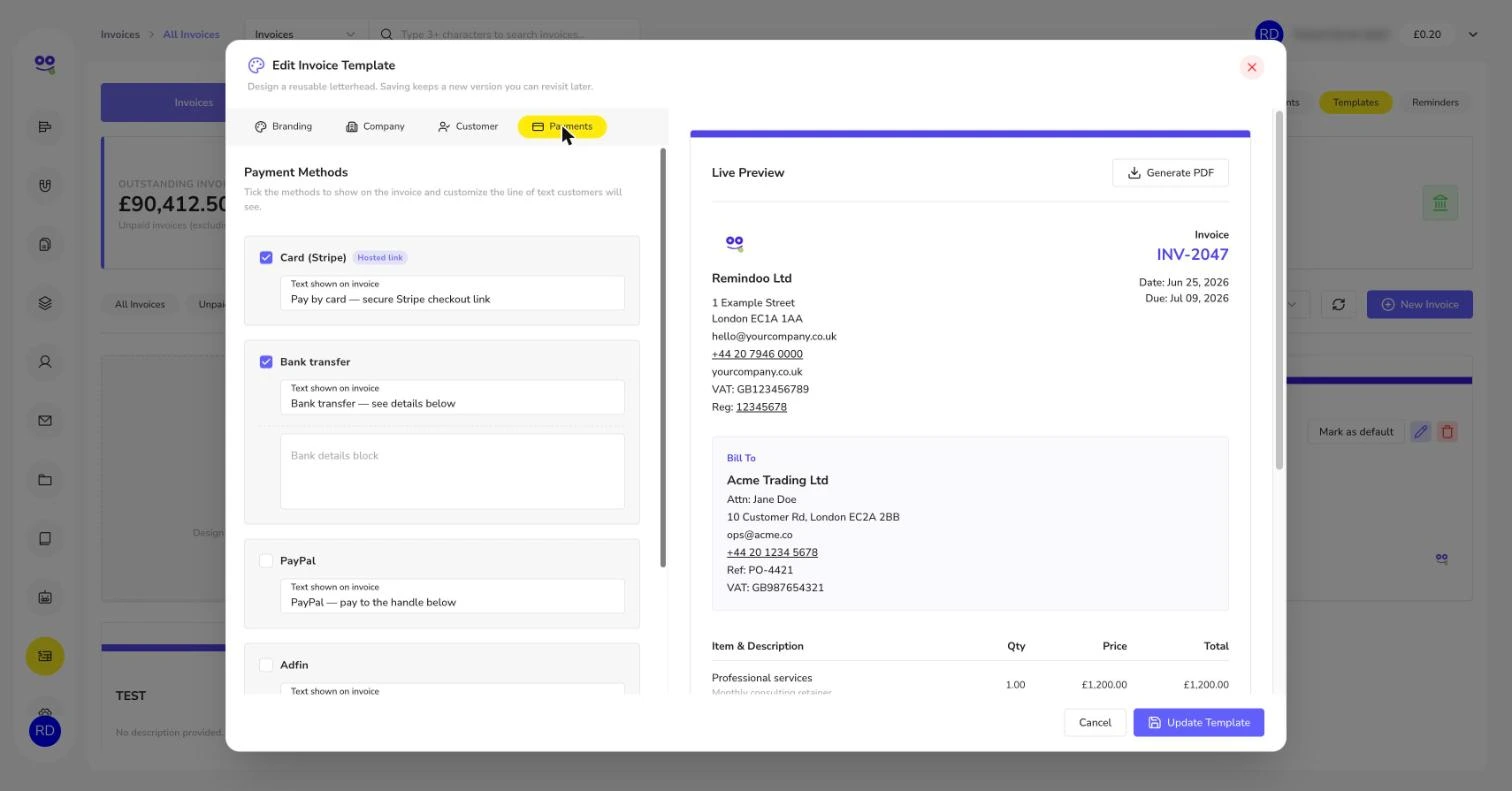Open the Reminders tab in the background page
The width and height of the screenshot is (1512, 791).
coord(1435,102)
